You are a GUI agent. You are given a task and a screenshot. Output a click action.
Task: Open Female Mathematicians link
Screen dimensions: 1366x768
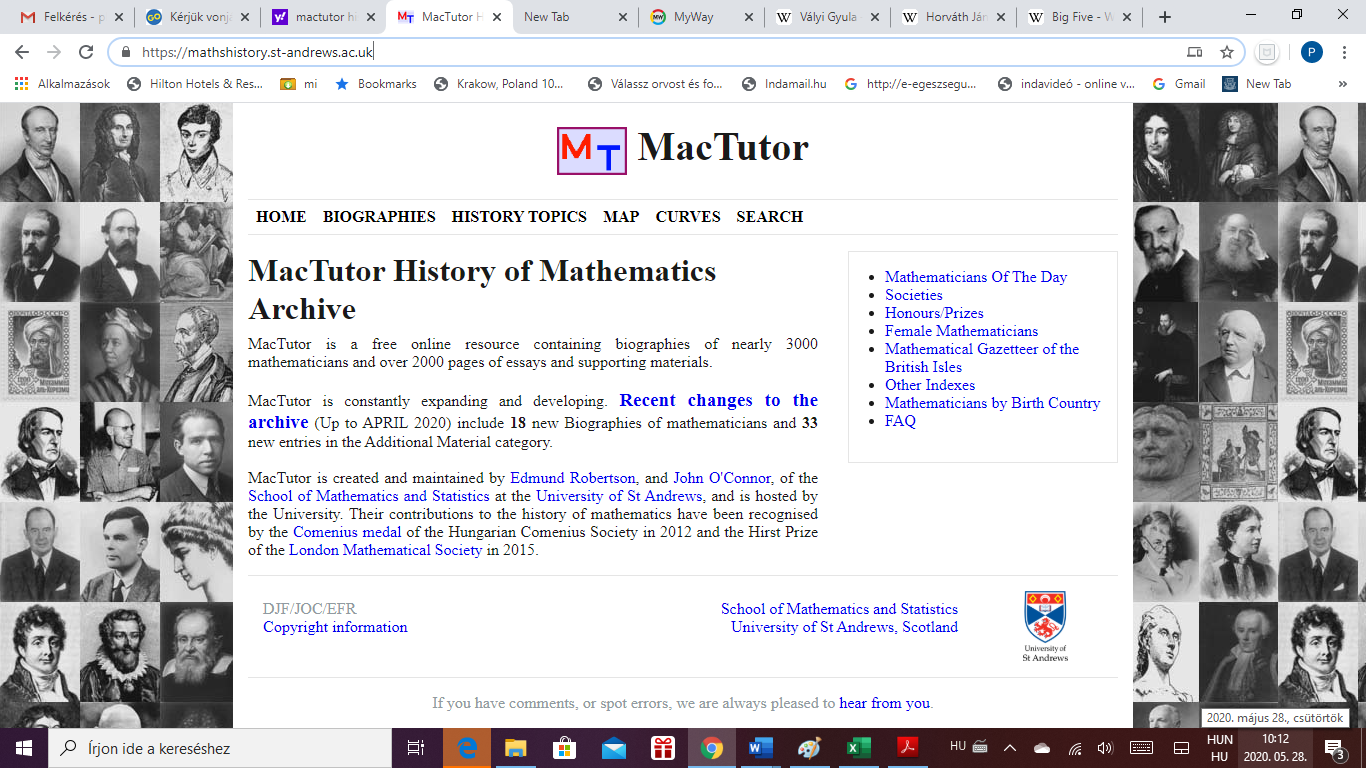[961, 331]
